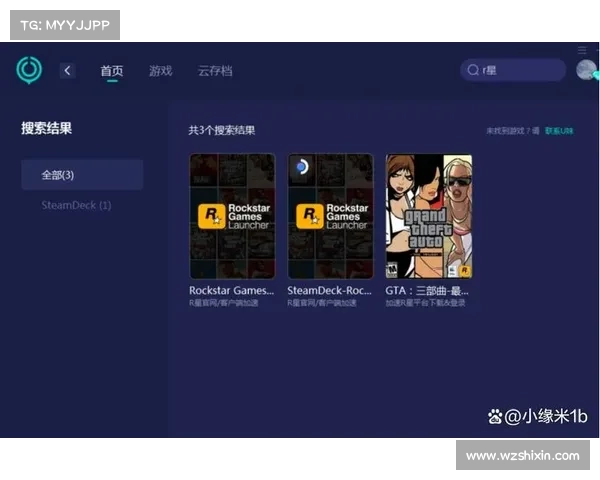Open the user avatar profile

click(586, 70)
